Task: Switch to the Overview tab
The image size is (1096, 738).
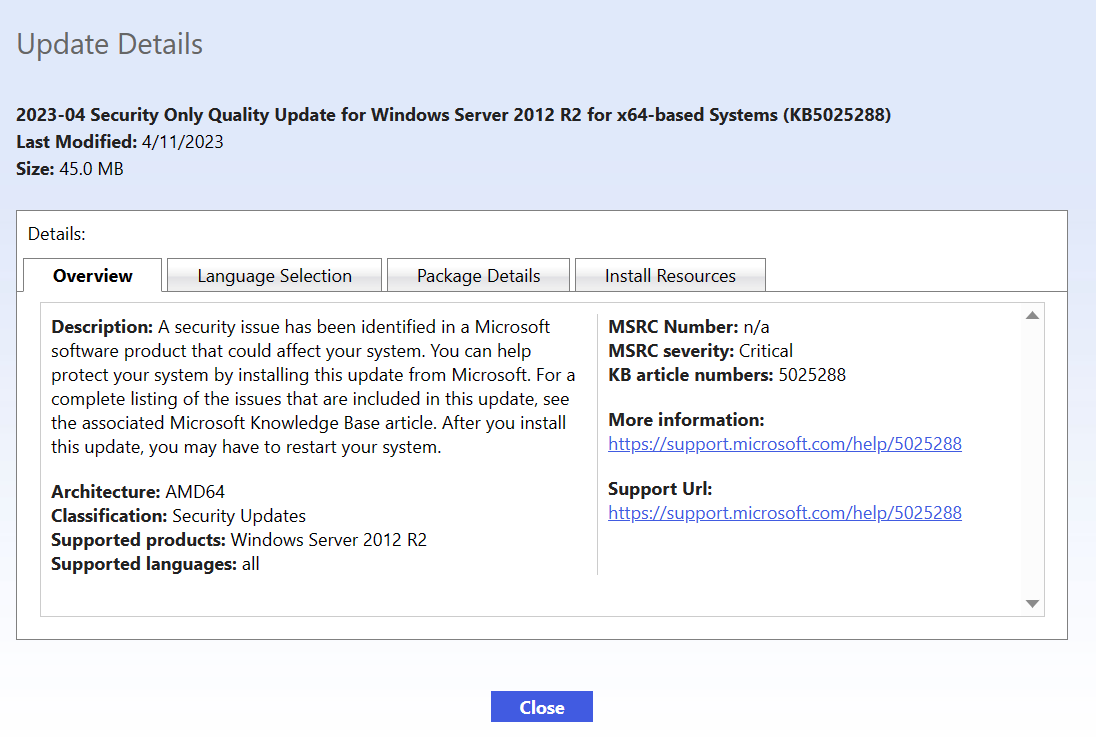Action: (x=92, y=275)
